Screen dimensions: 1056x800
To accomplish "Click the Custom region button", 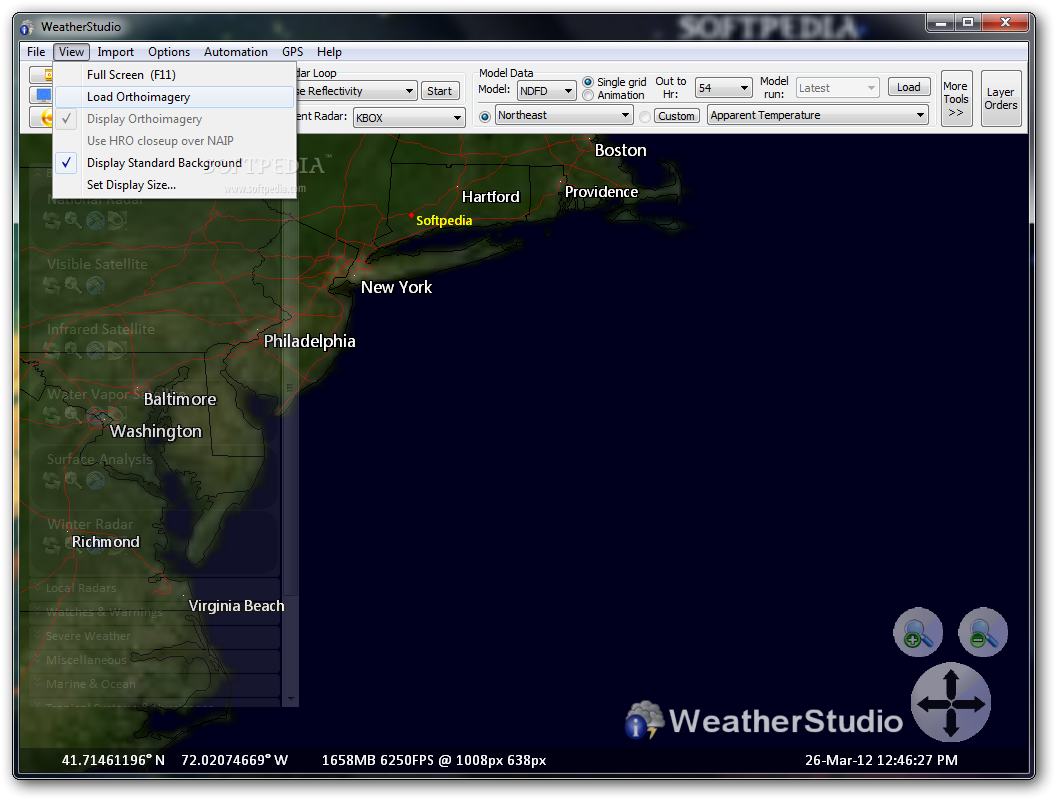I will [676, 116].
